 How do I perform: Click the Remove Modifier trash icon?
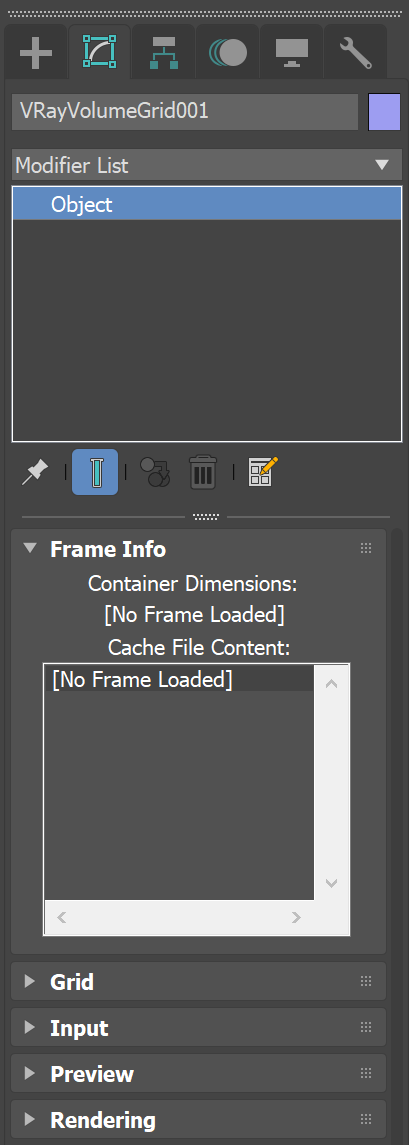(203, 472)
